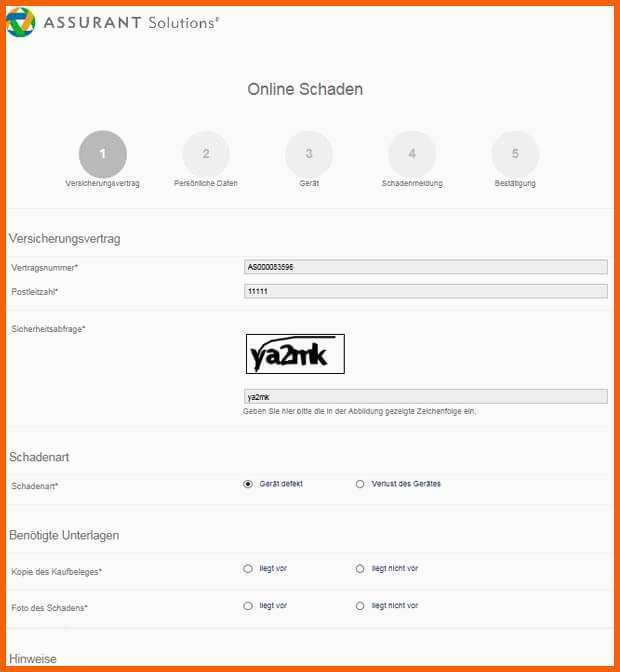Image resolution: width=620 pixels, height=672 pixels.
Task: Select step 1 Versicherungsvertrag circle
Action: coord(103,154)
